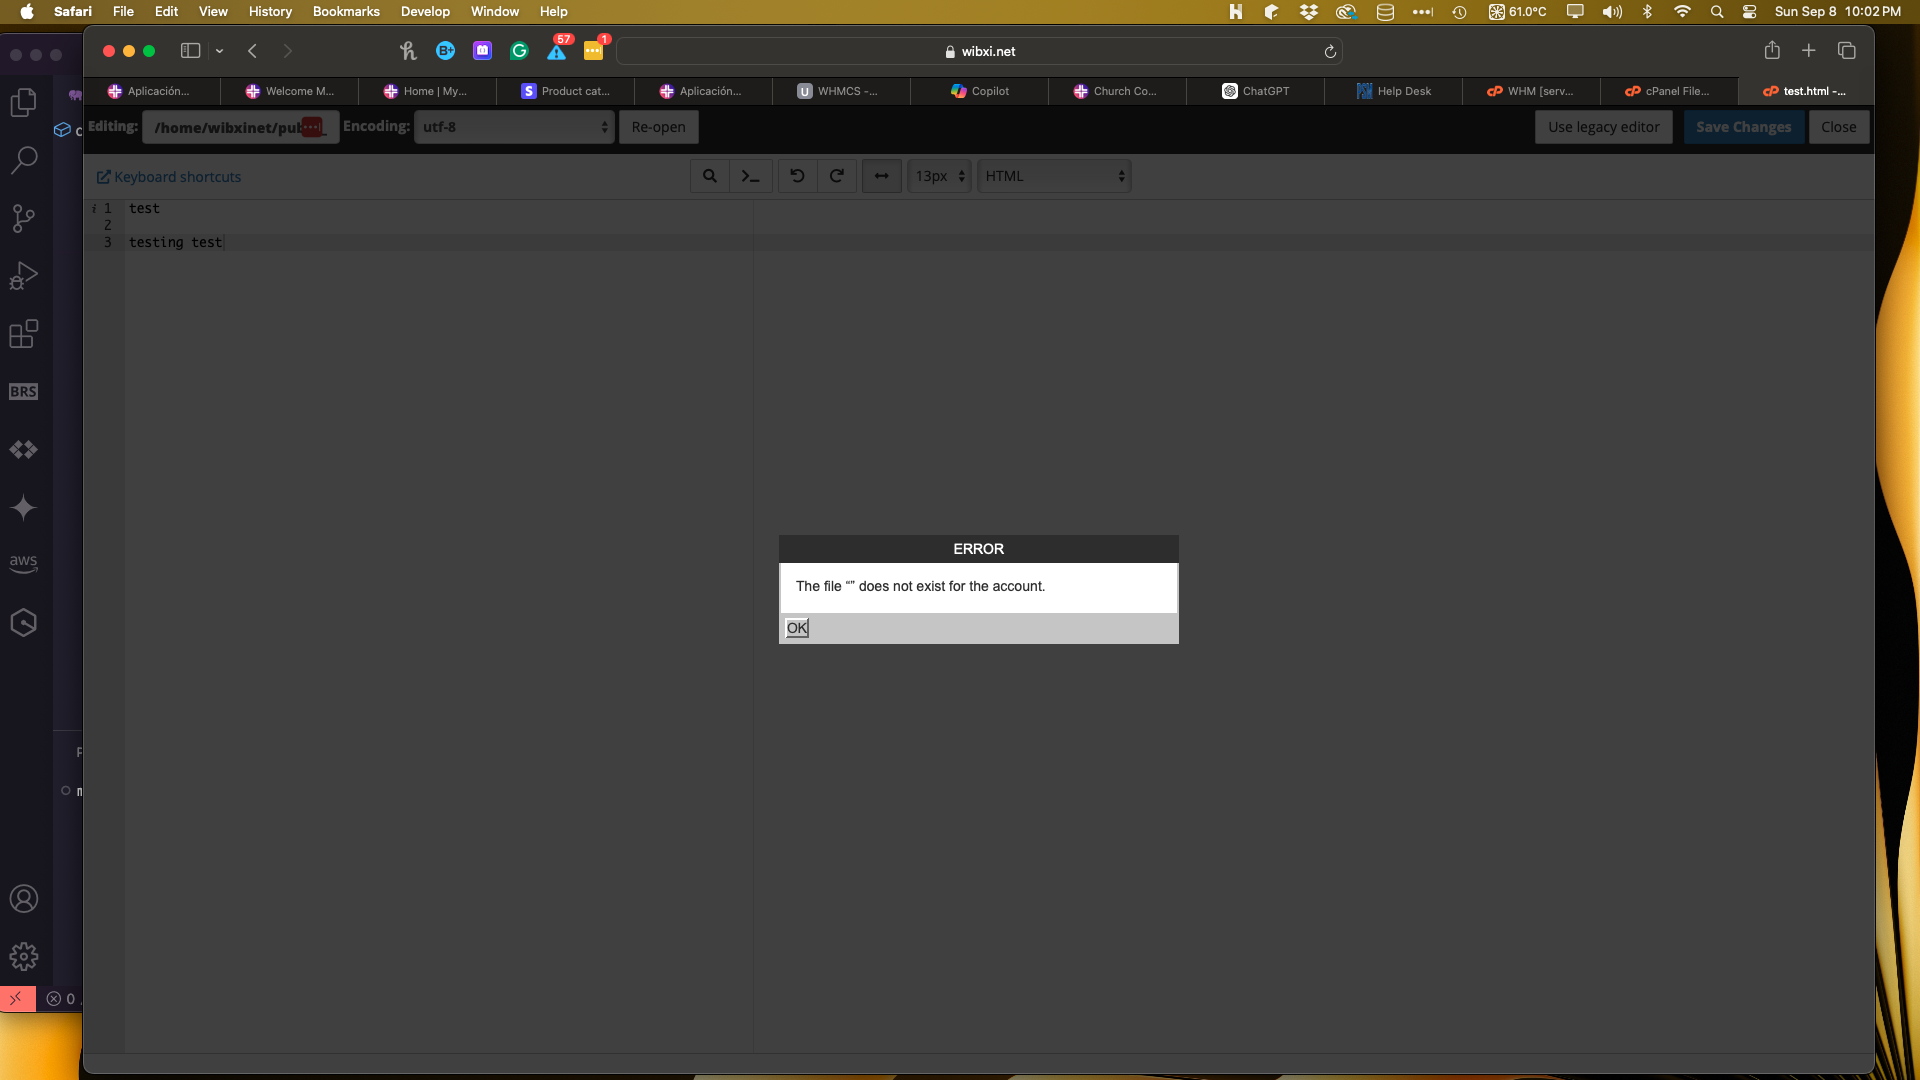Click the undo arrow in editor toolbar
This screenshot has height=1080, width=1920.
pos(797,176)
